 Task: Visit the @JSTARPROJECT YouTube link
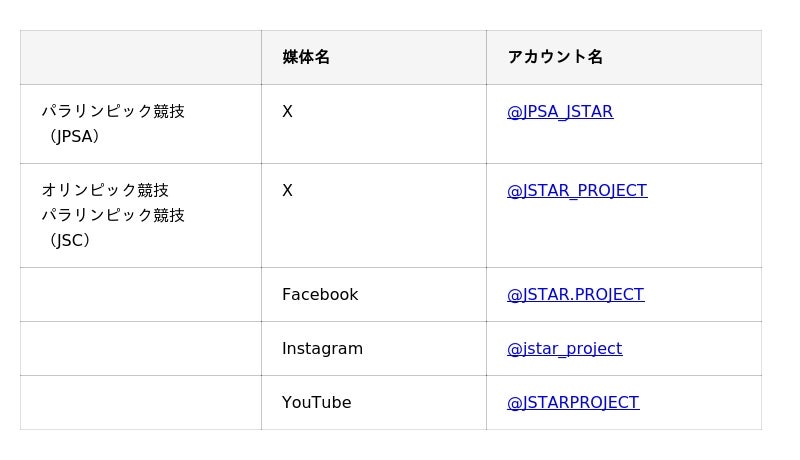[572, 403]
